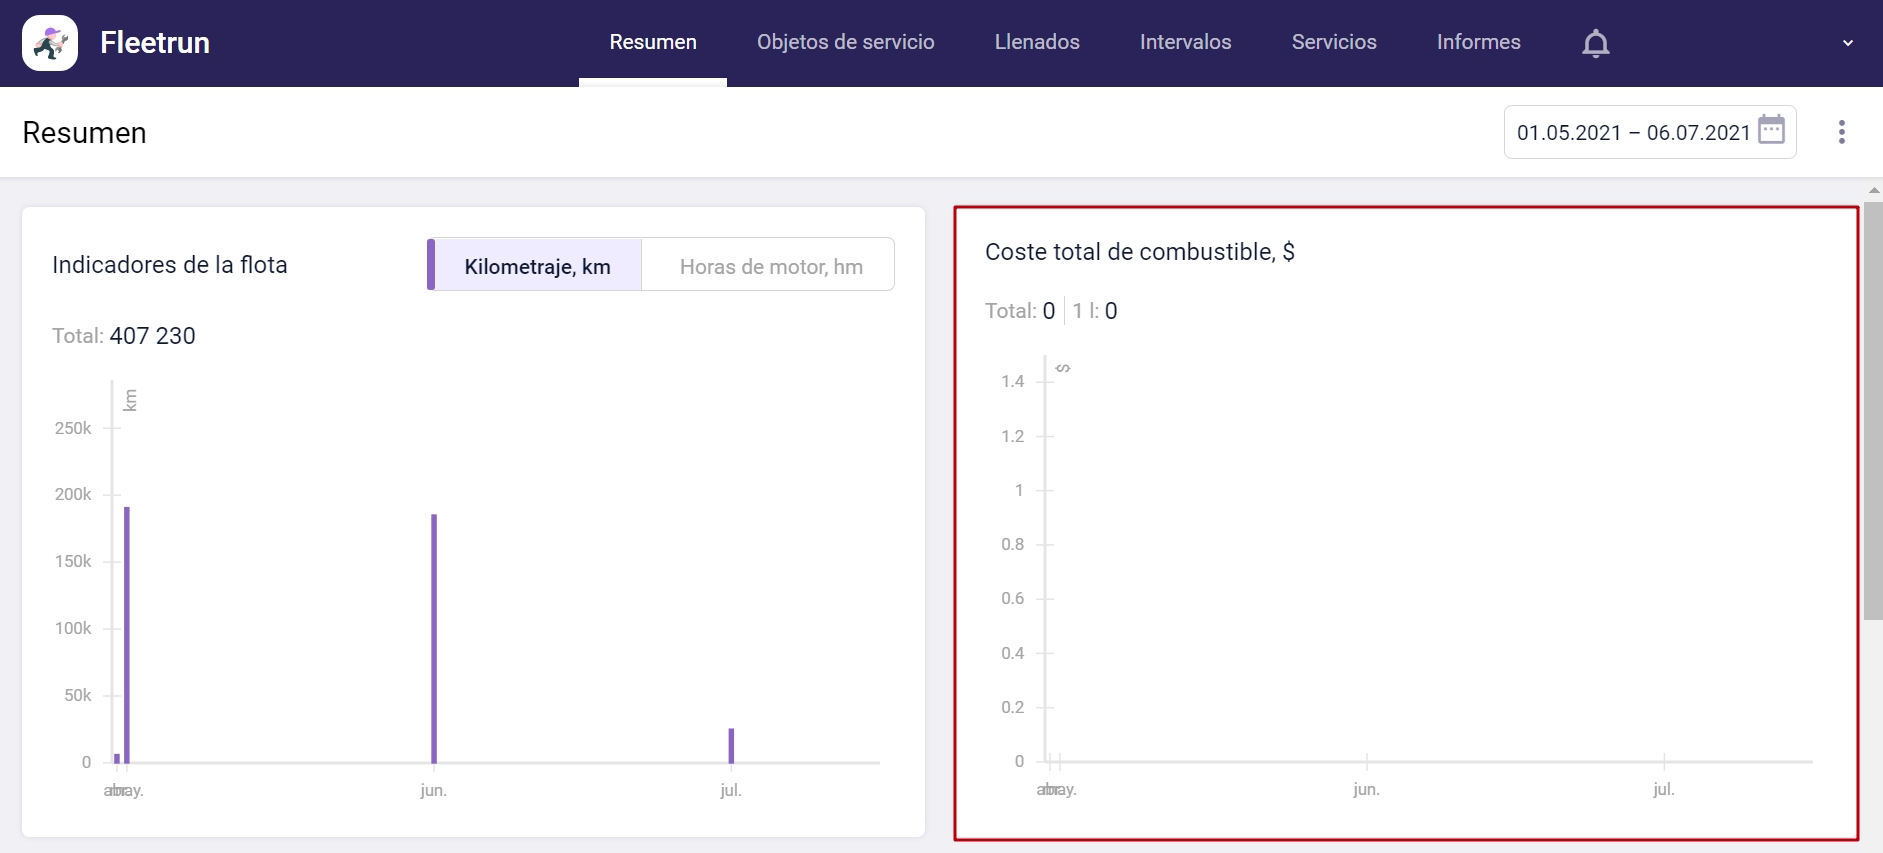Click the July mileage bar
The width and height of the screenshot is (1883, 853).
[731, 745]
